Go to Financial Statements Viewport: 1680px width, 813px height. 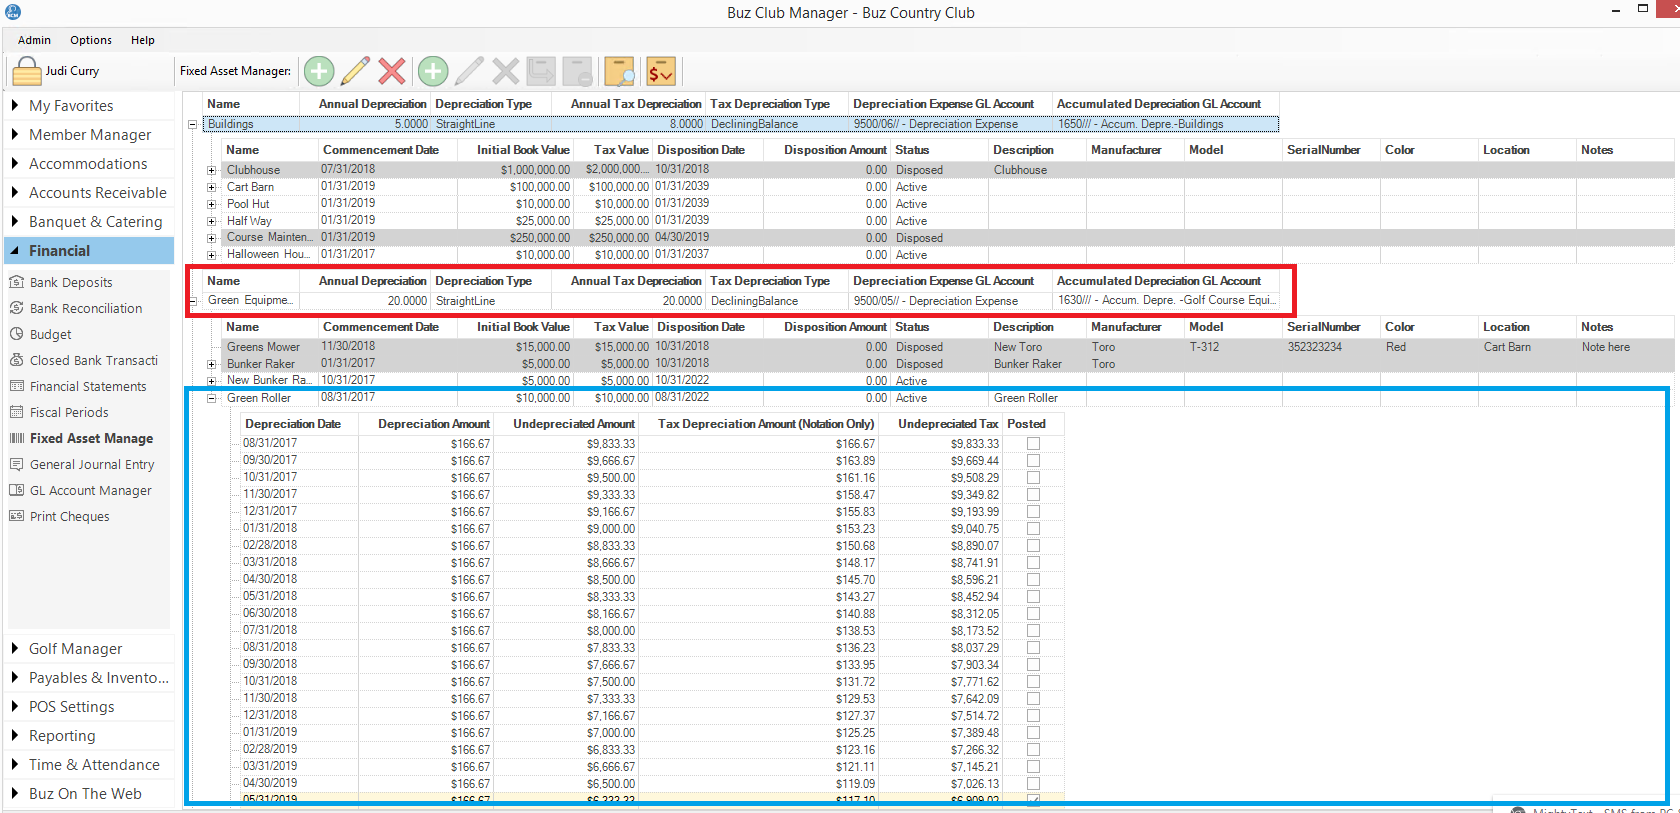[x=88, y=387]
